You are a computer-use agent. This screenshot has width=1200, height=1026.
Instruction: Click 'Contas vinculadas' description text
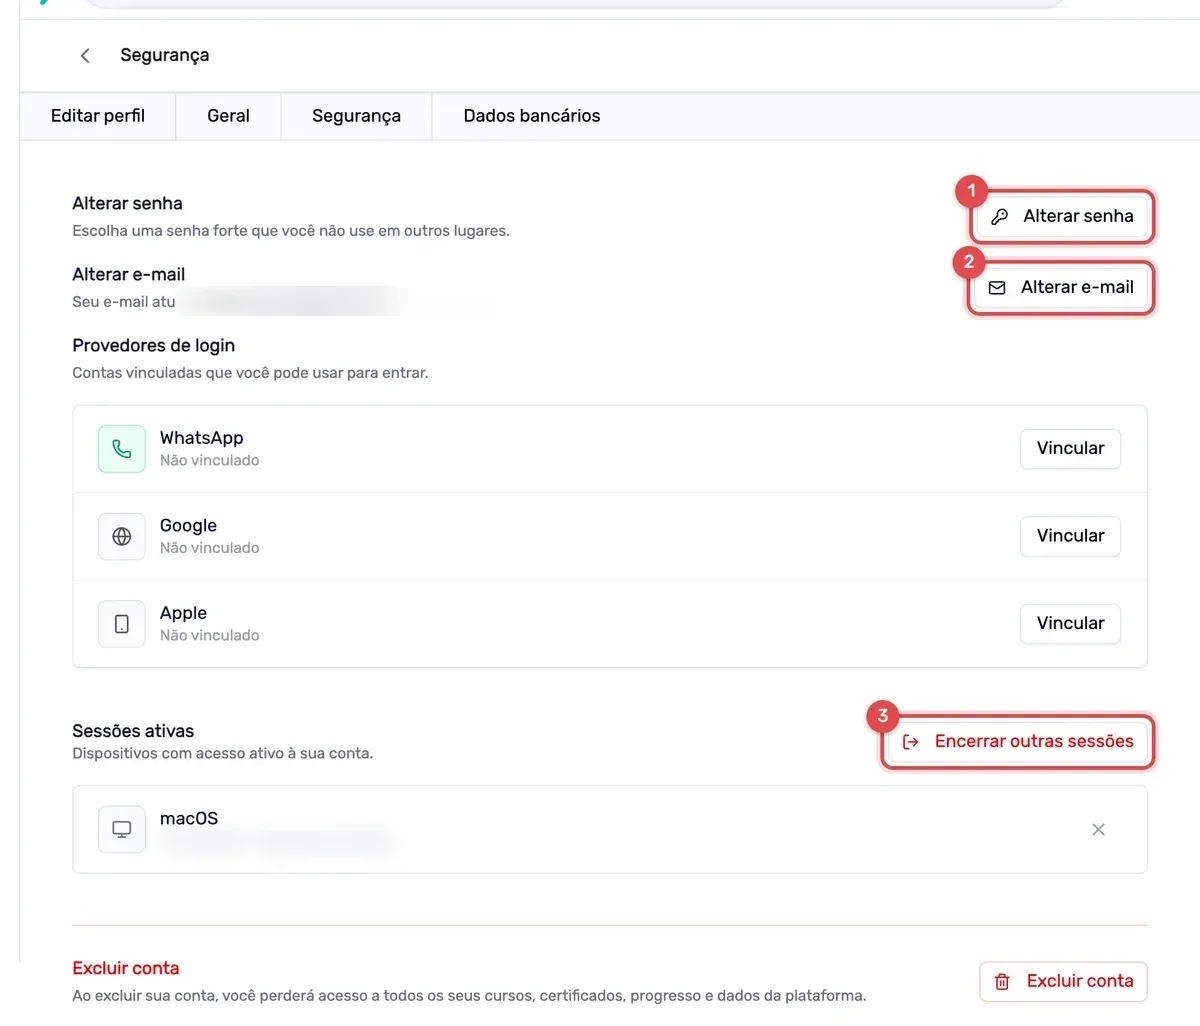point(250,373)
